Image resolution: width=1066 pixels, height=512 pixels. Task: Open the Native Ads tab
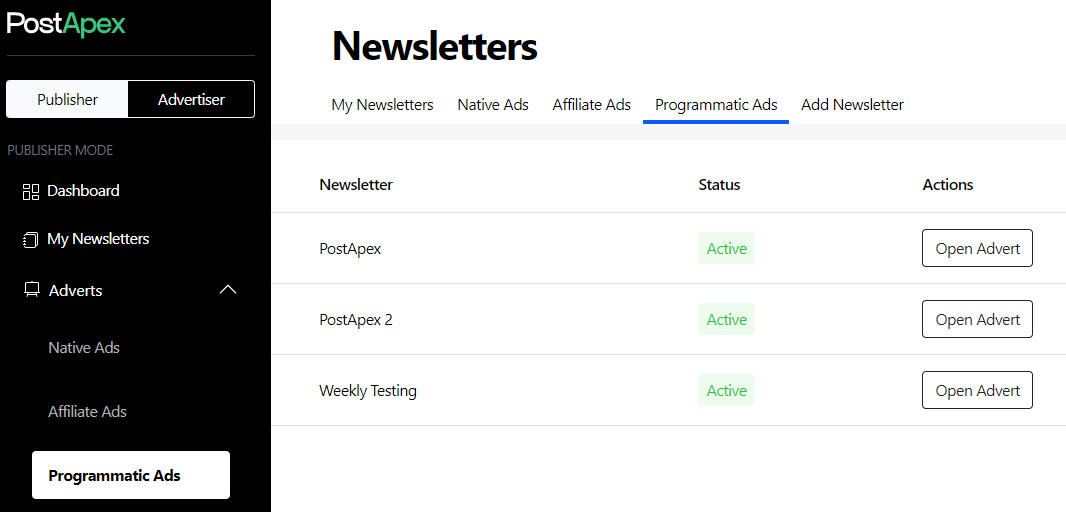493,104
